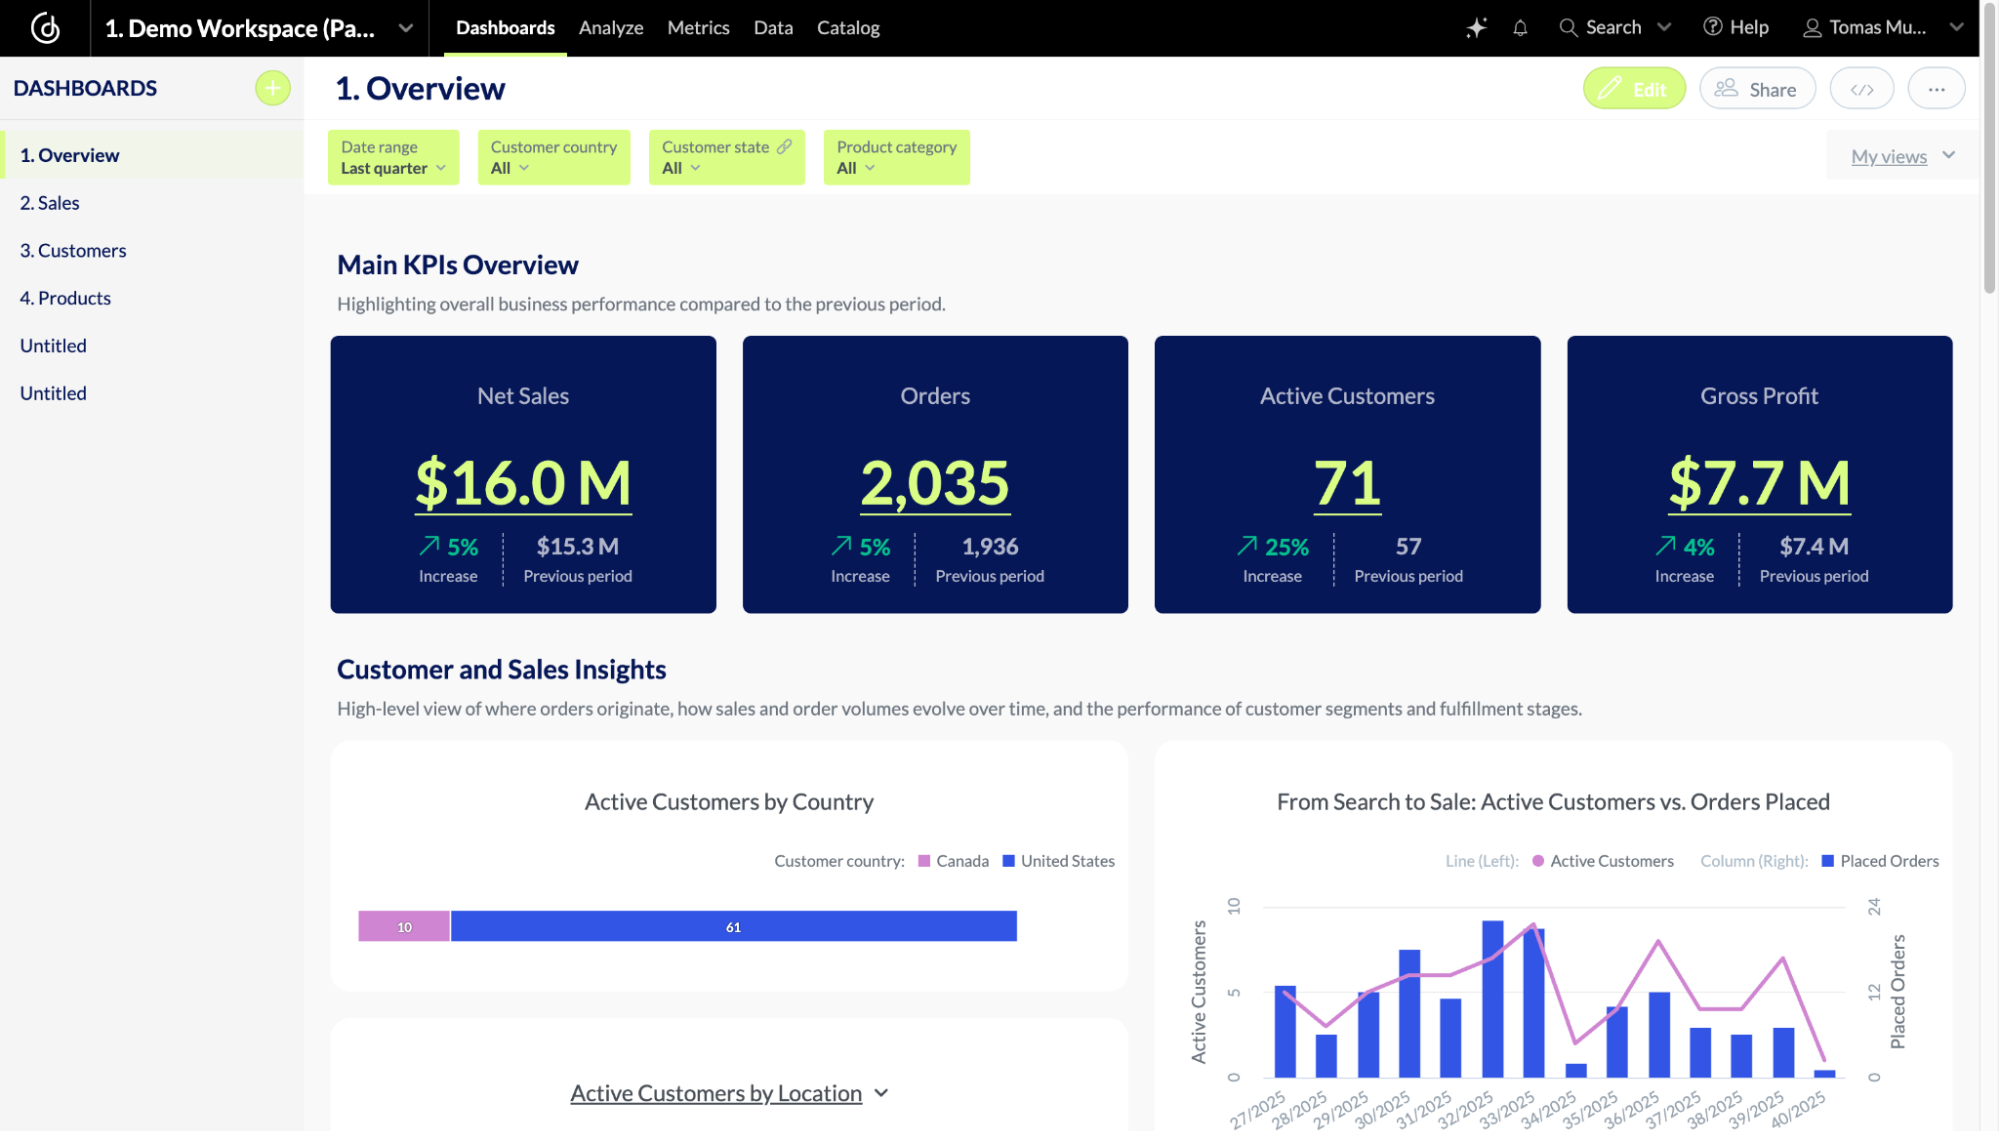Open the Metrics tab

pyautogui.click(x=698, y=28)
